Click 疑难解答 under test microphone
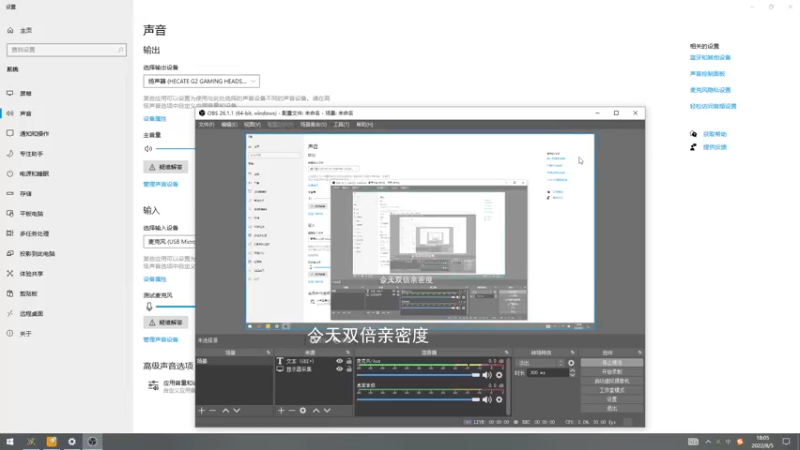This screenshot has height=450, width=800. coord(166,322)
